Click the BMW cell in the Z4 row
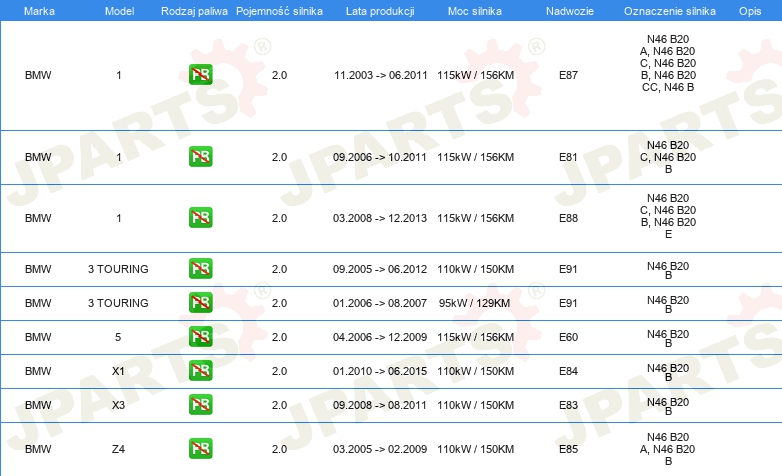Screen dimensions: 782x476 click(38, 449)
